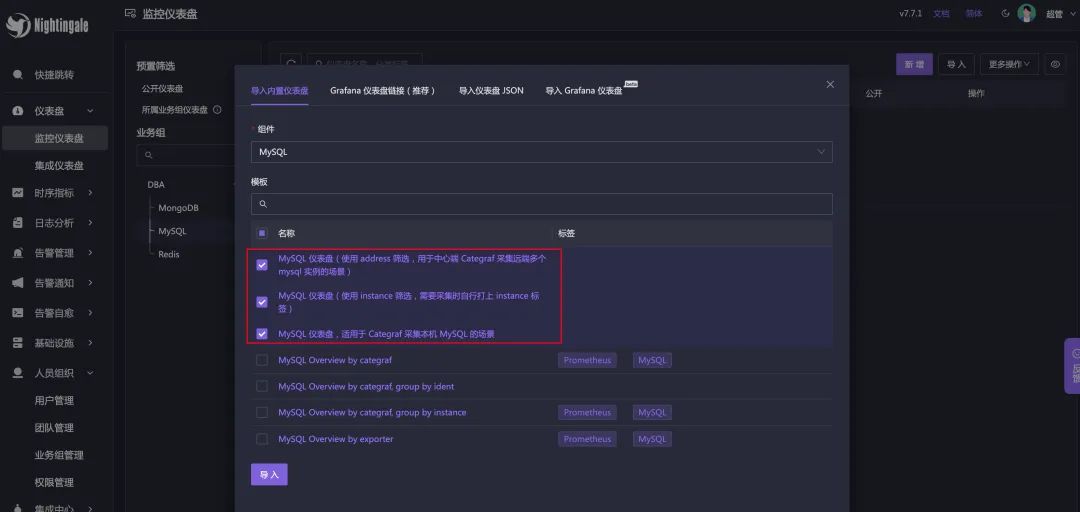This screenshot has width=1080, height=512.
Task: Click the 模板 search input field
Action: click(541, 204)
